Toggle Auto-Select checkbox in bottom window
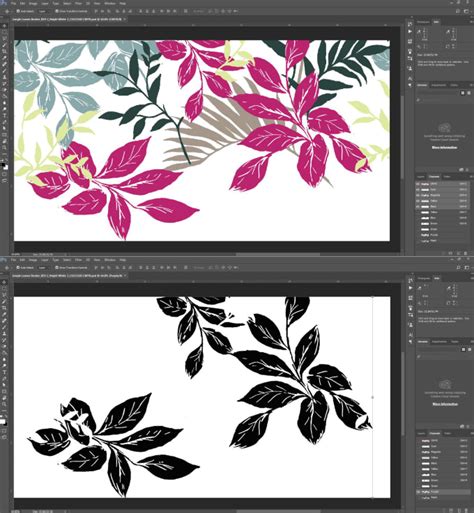 tap(18, 268)
